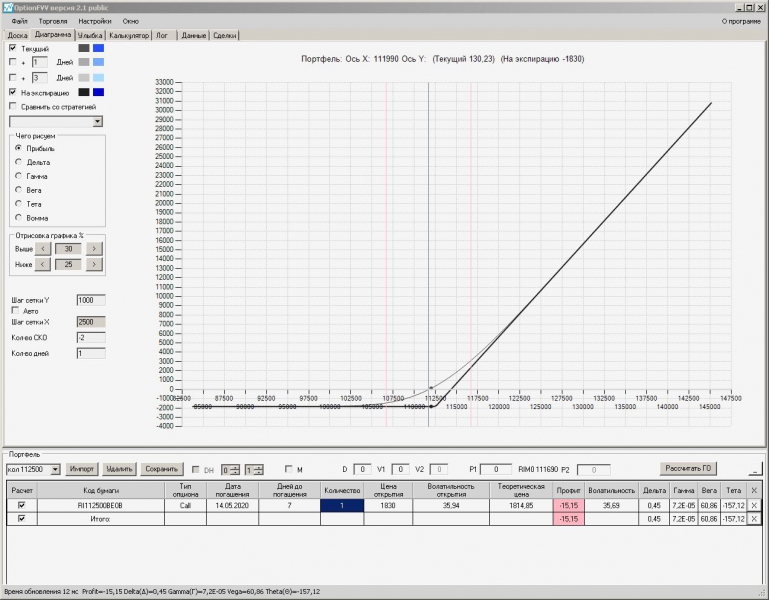This screenshot has height=600, width=769.
Task: Increase the Выше chart cutoff with right arrow
Action: (94, 248)
